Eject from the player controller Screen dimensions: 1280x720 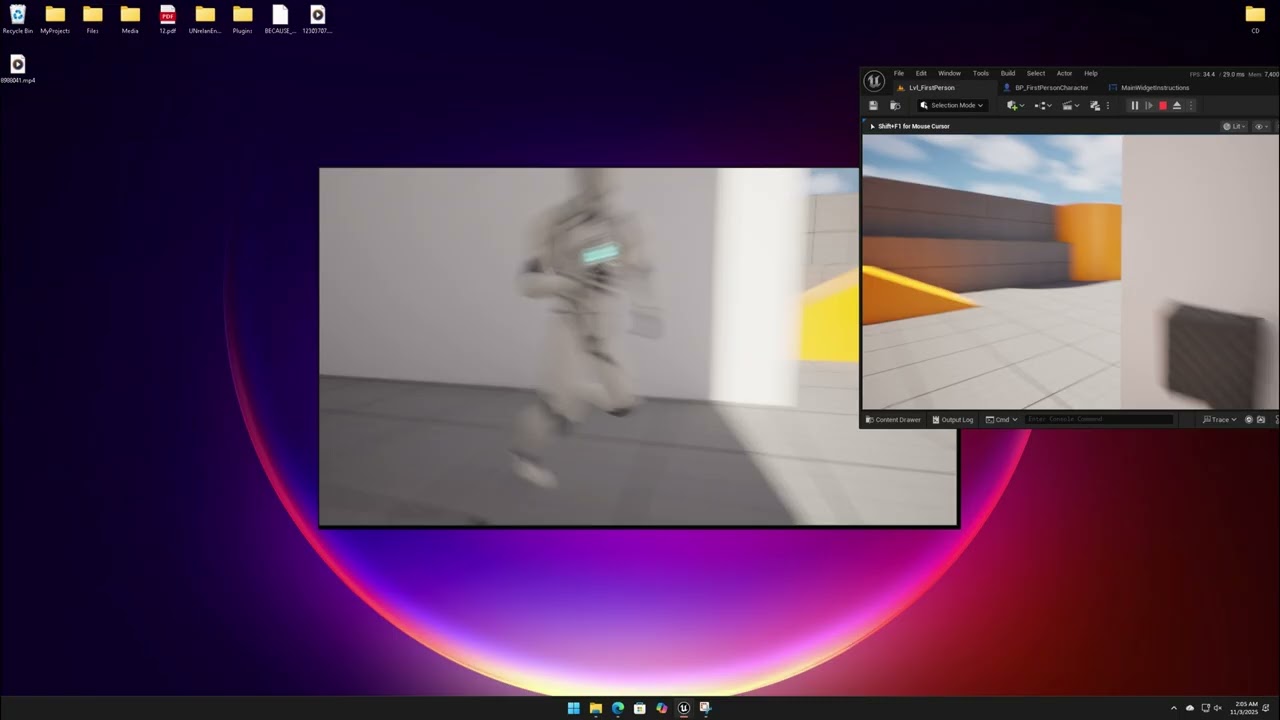tap(1176, 105)
